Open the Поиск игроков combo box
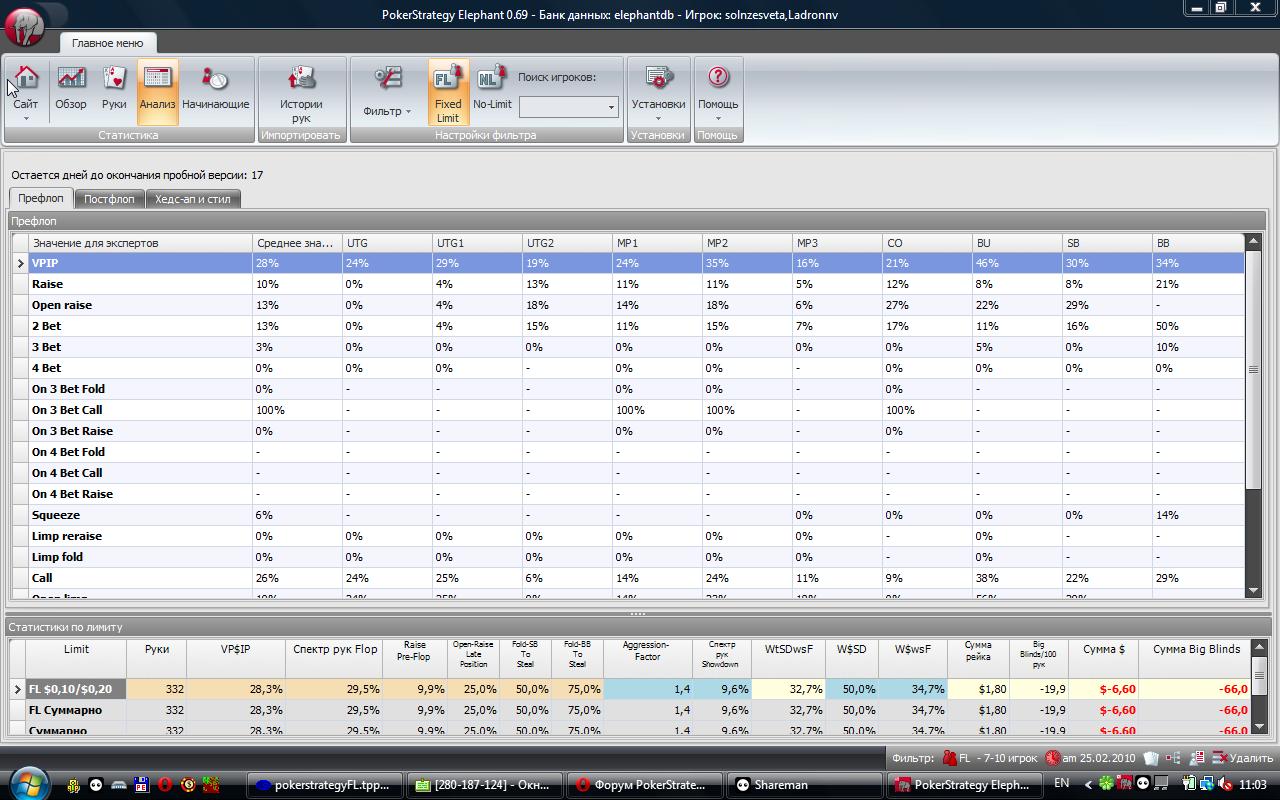1280x800 pixels. coord(568,106)
